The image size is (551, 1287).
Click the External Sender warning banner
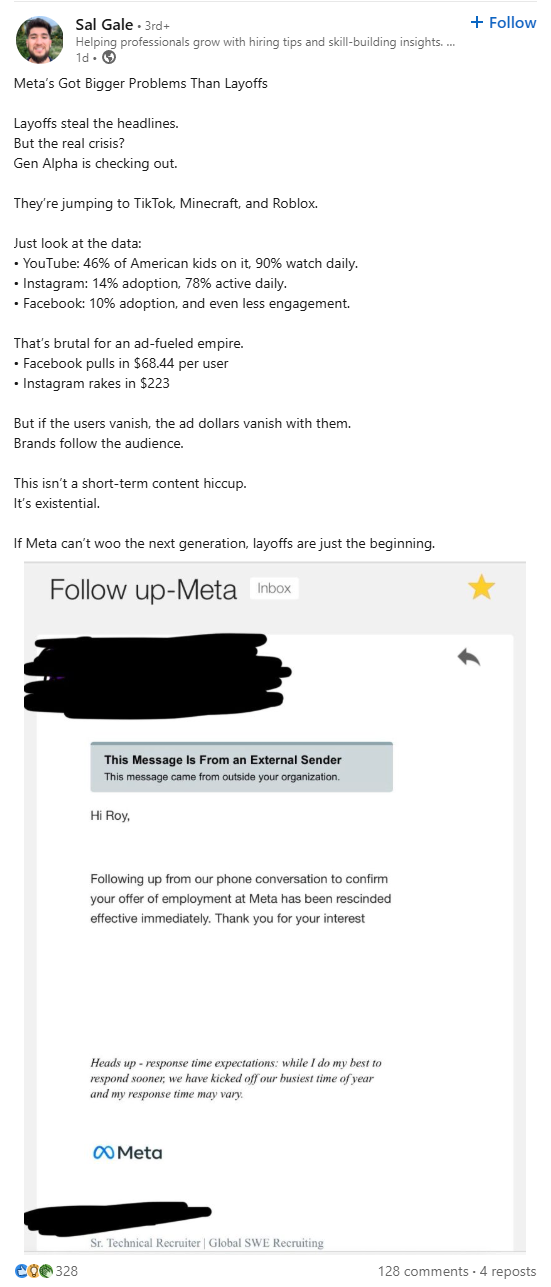point(241,767)
